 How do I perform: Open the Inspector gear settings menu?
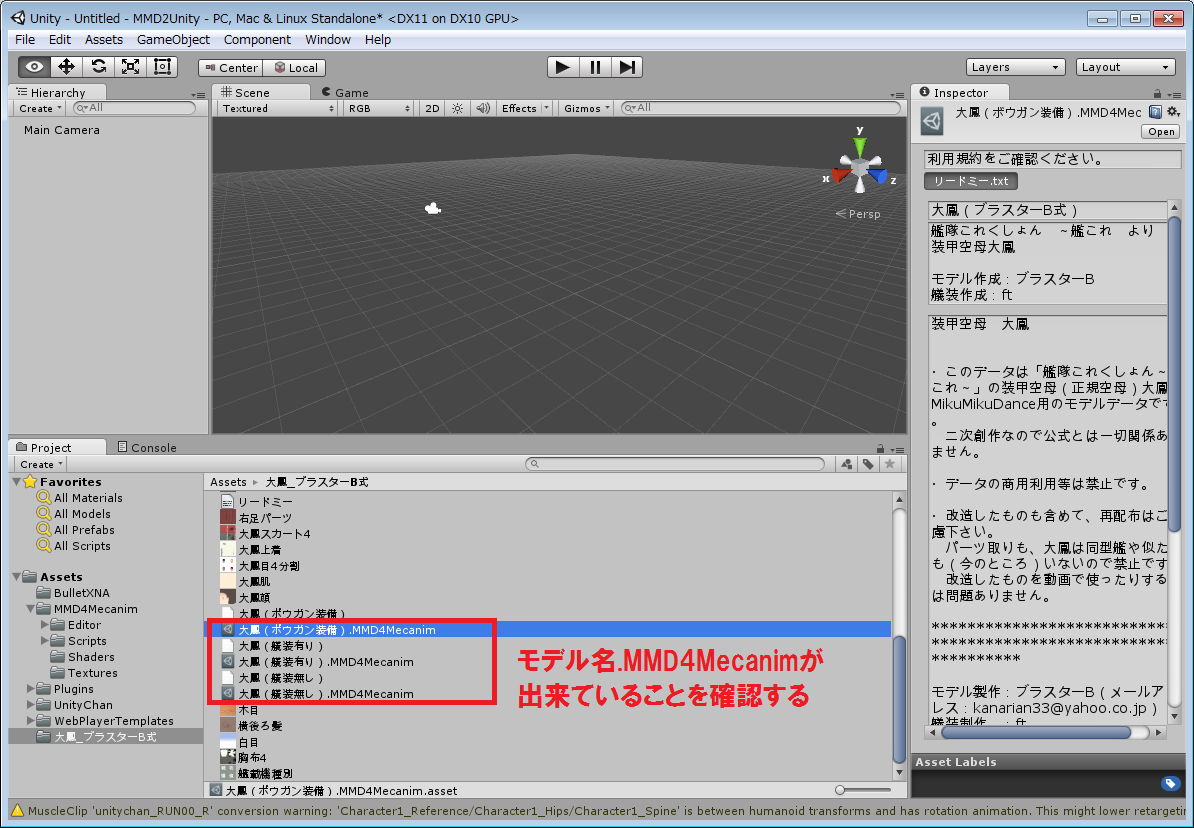pyautogui.click(x=1173, y=113)
